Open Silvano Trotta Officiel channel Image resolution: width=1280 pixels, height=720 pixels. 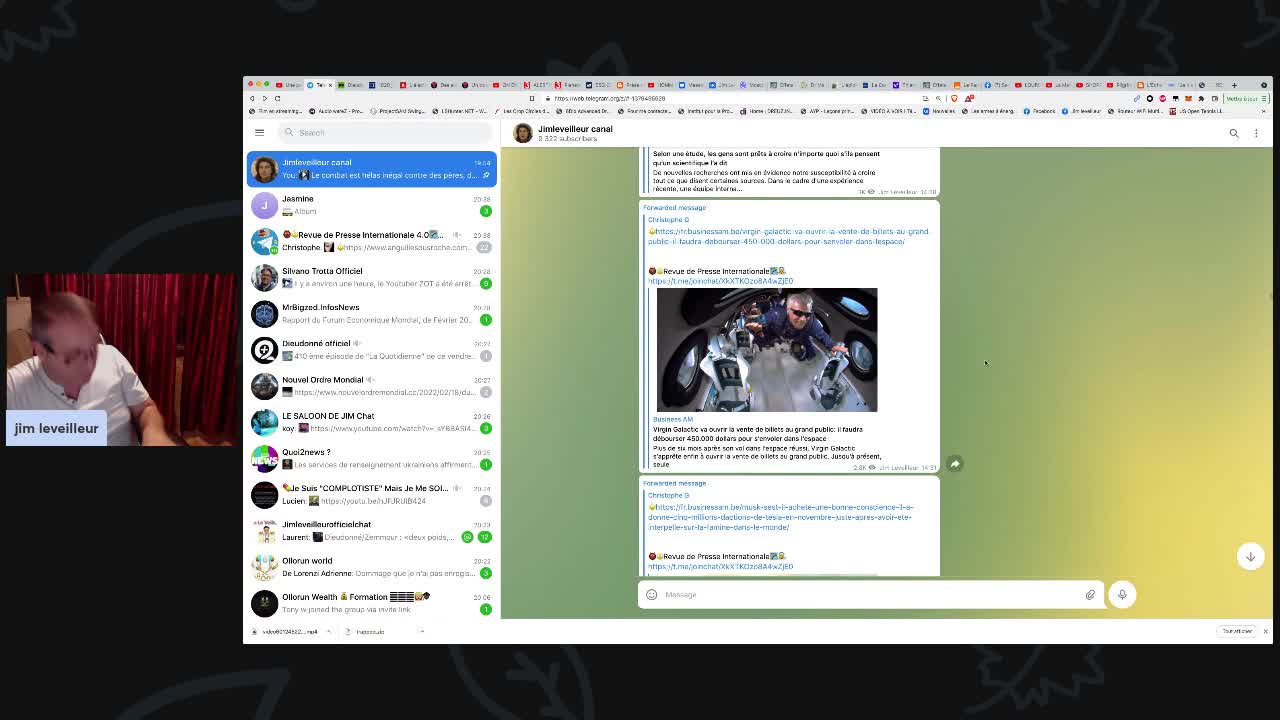pos(371,277)
